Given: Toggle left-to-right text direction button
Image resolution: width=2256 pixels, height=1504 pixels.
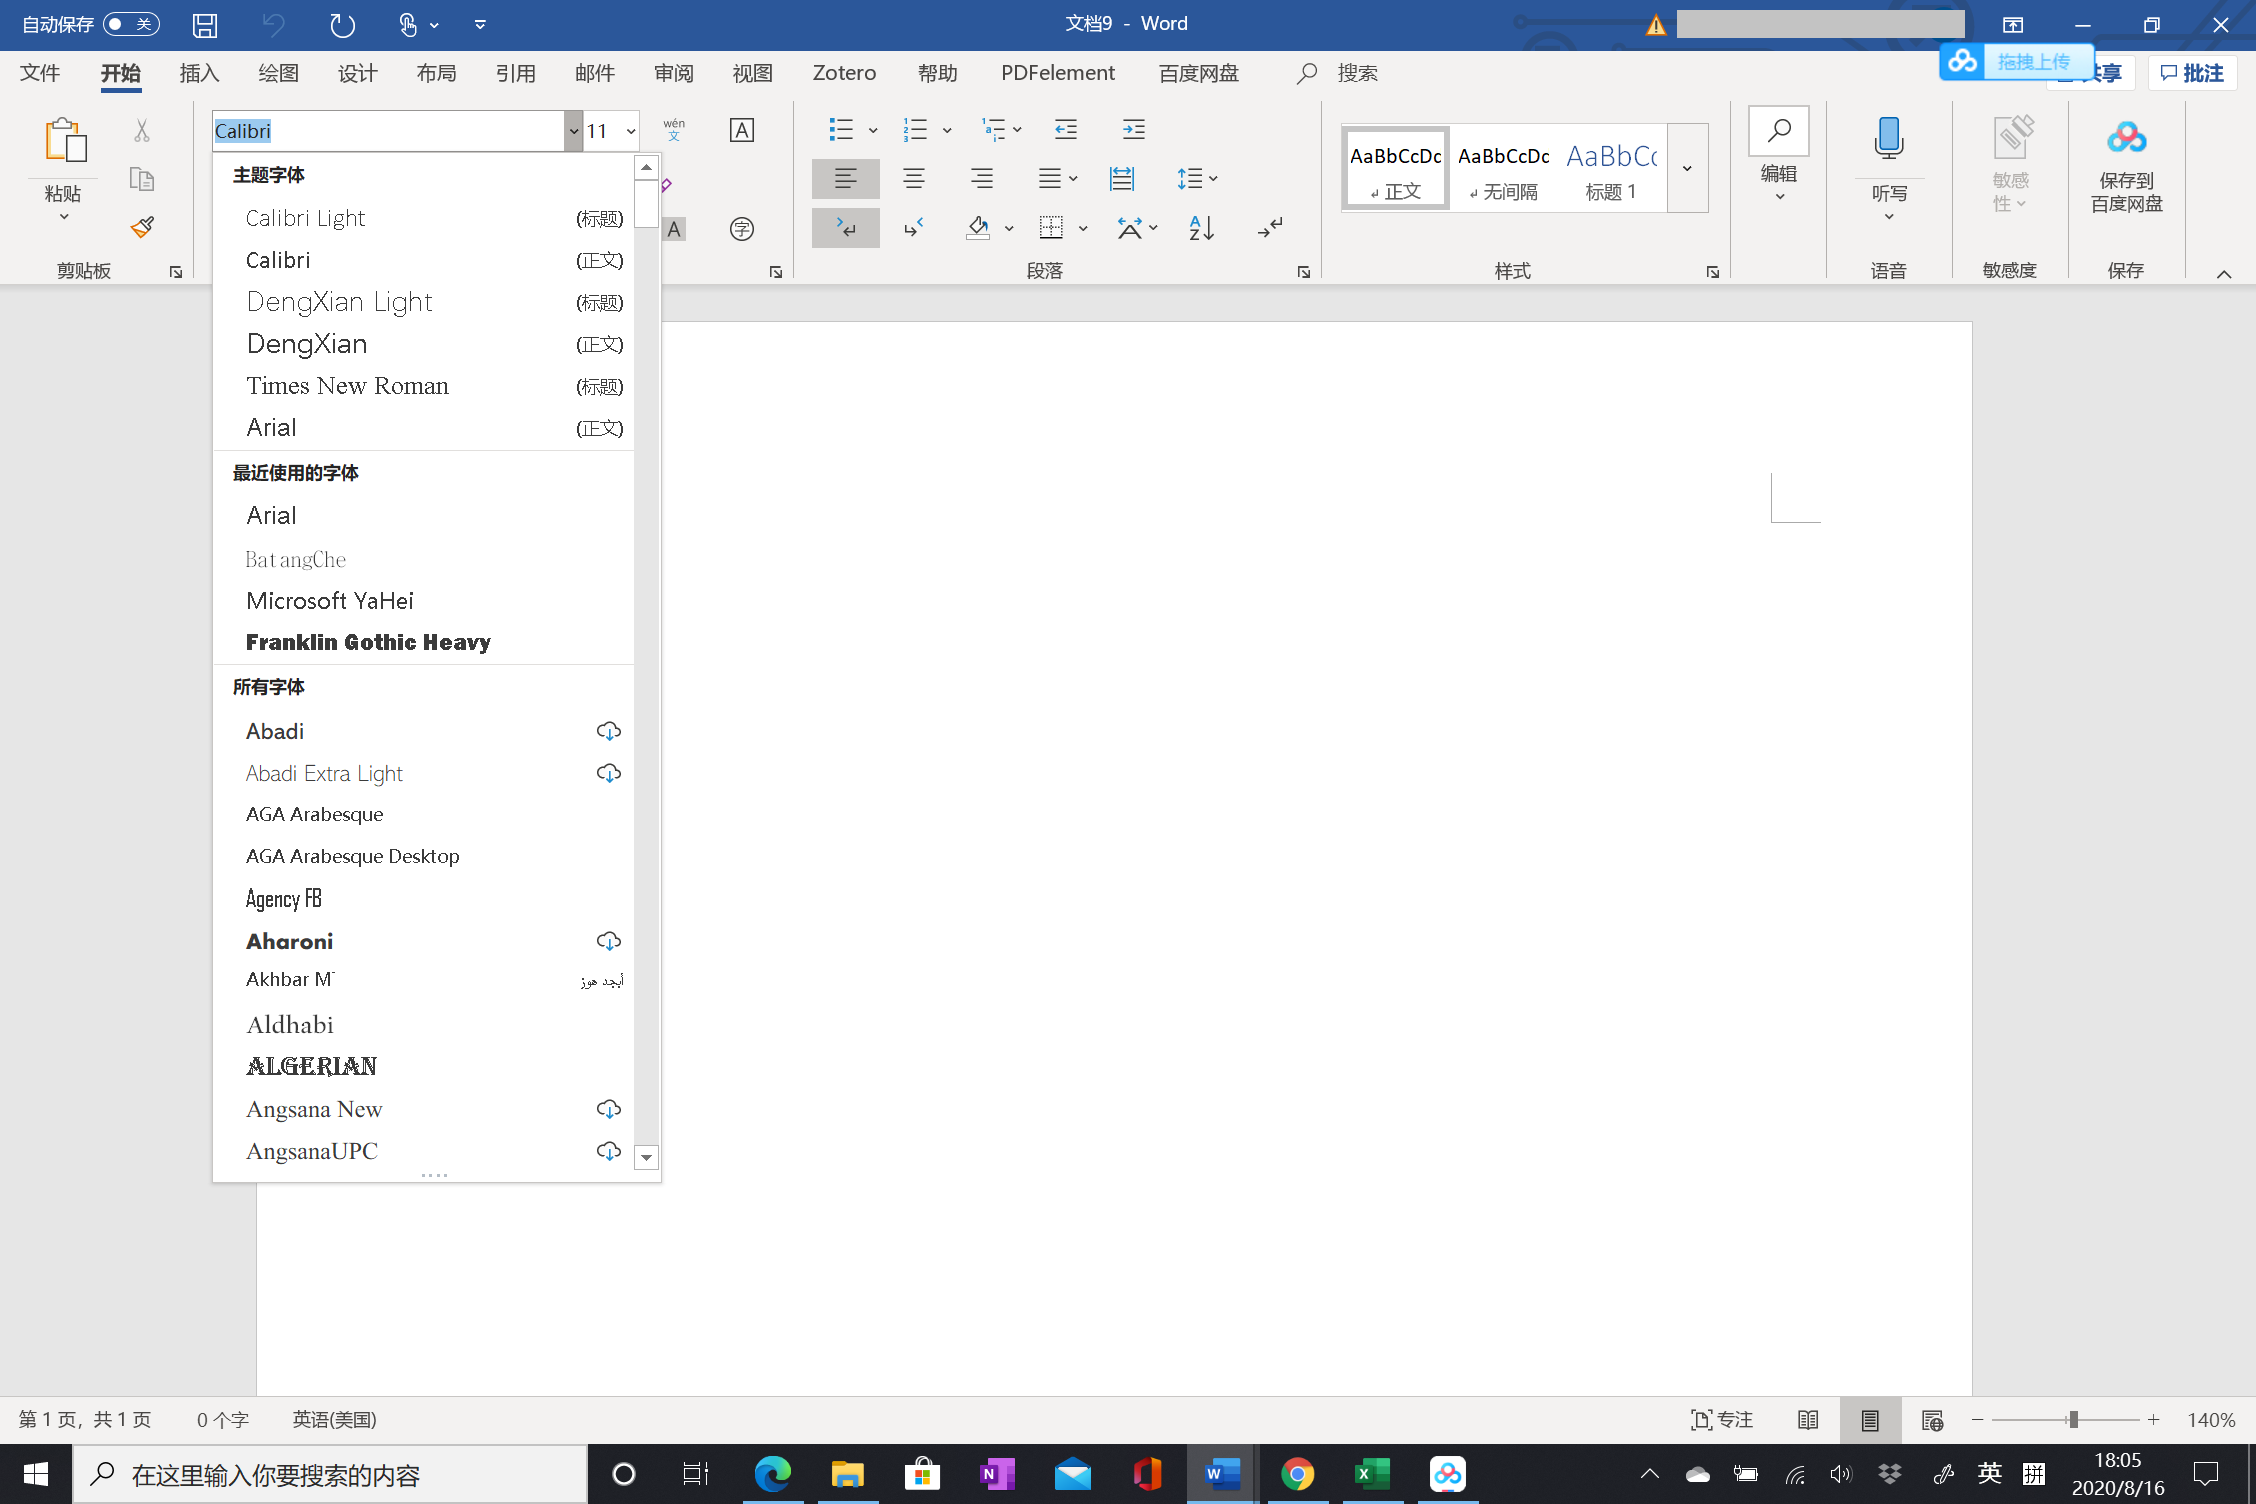Looking at the screenshot, I should (845, 228).
